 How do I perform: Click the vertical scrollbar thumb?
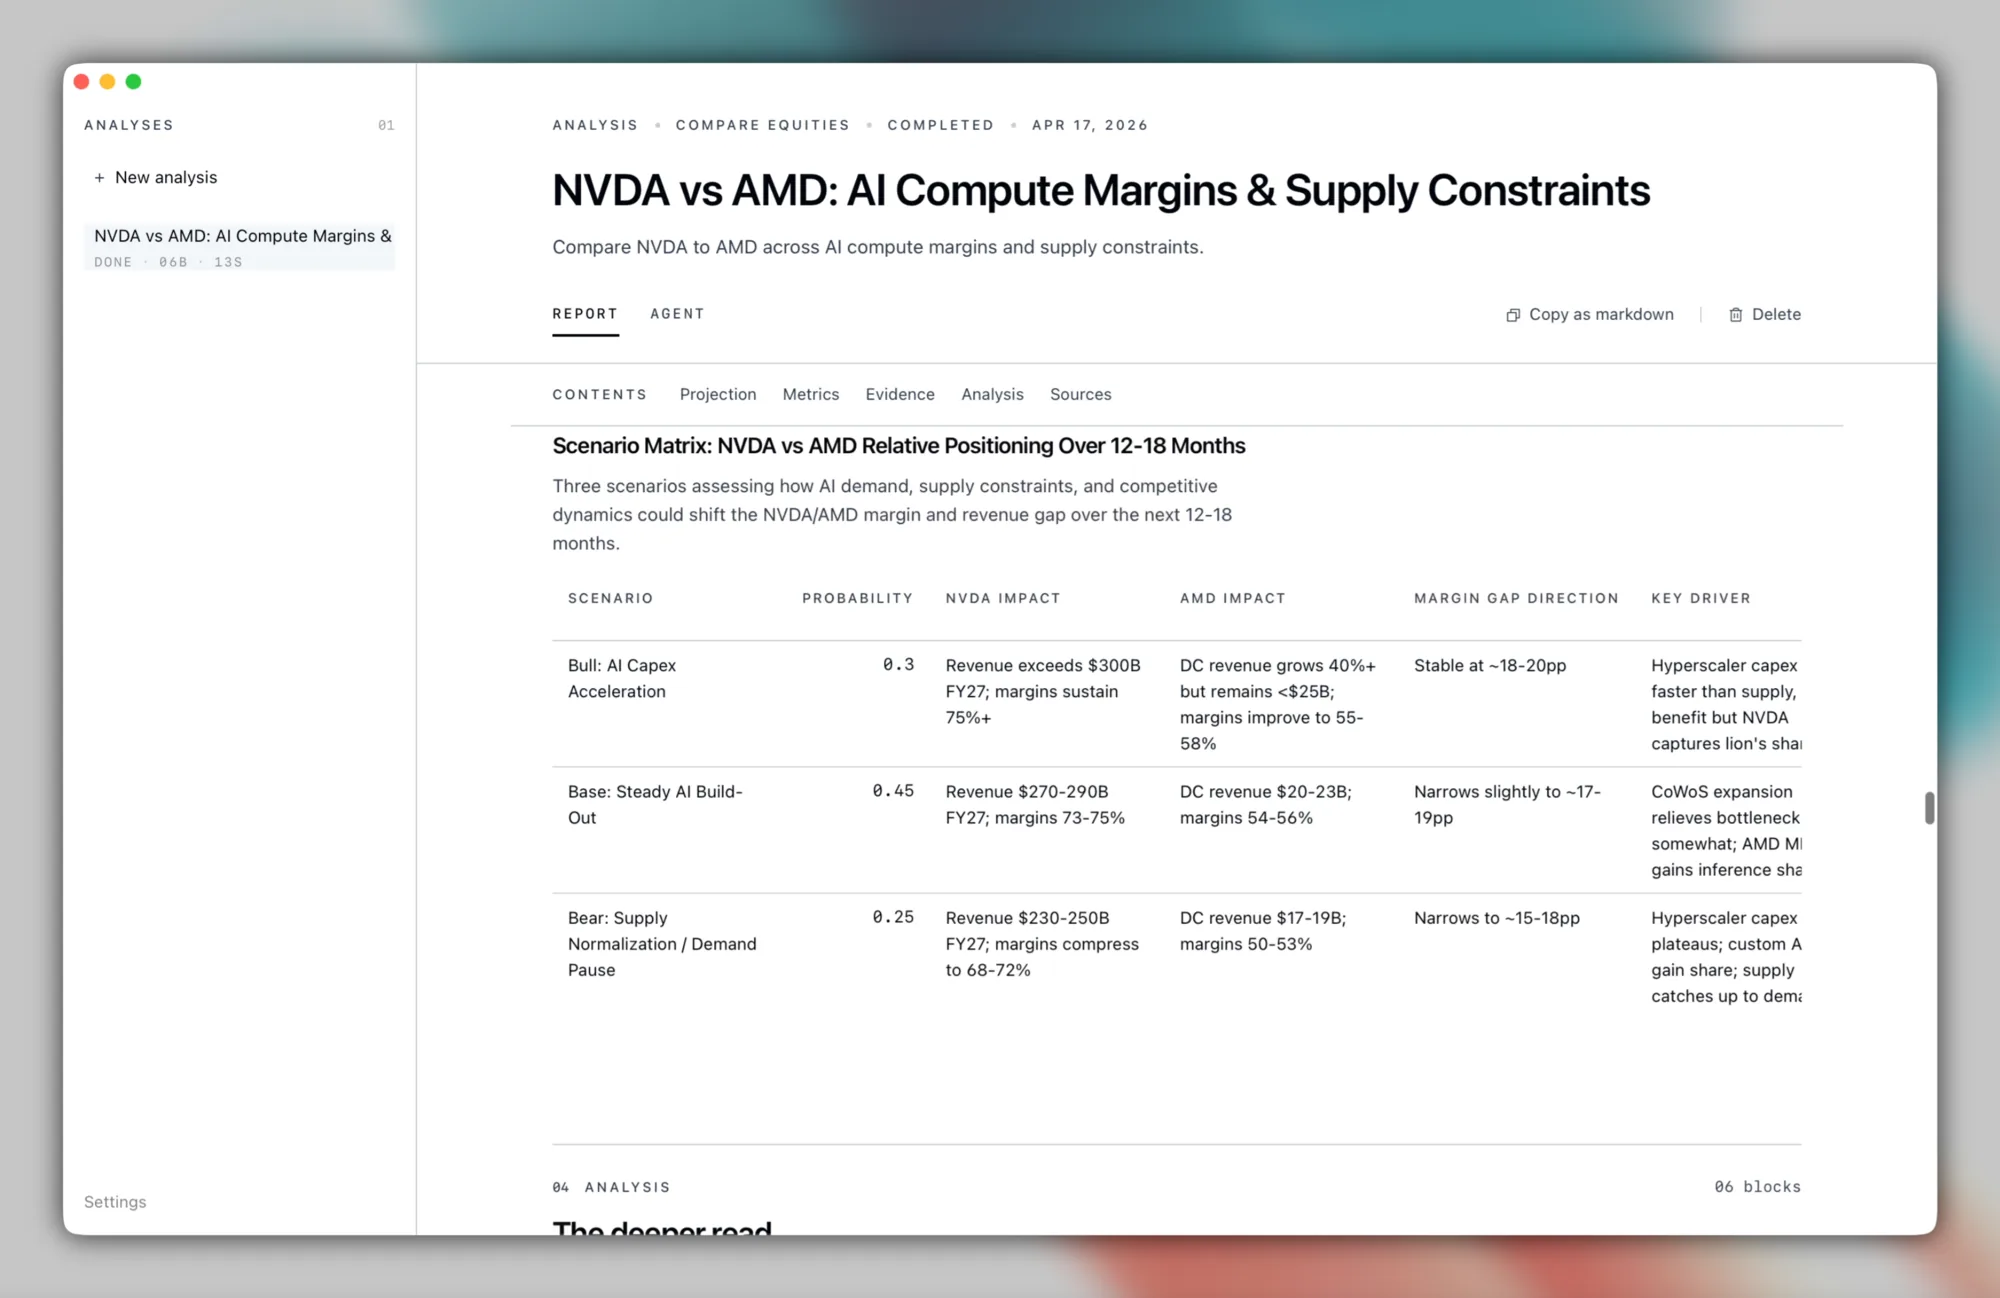(1929, 808)
